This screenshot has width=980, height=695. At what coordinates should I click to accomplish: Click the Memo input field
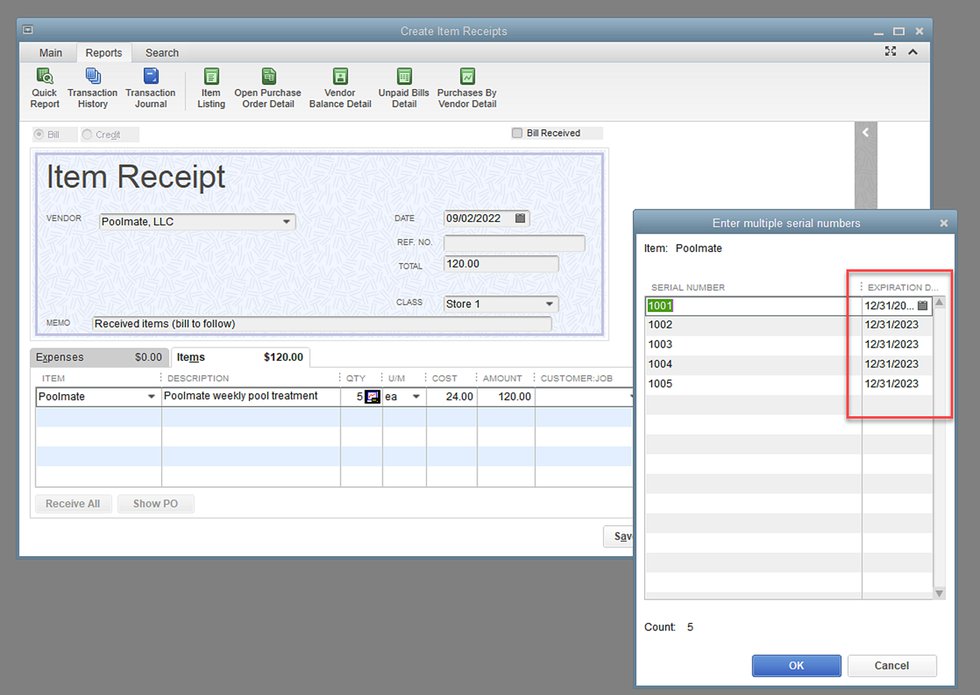[320, 324]
